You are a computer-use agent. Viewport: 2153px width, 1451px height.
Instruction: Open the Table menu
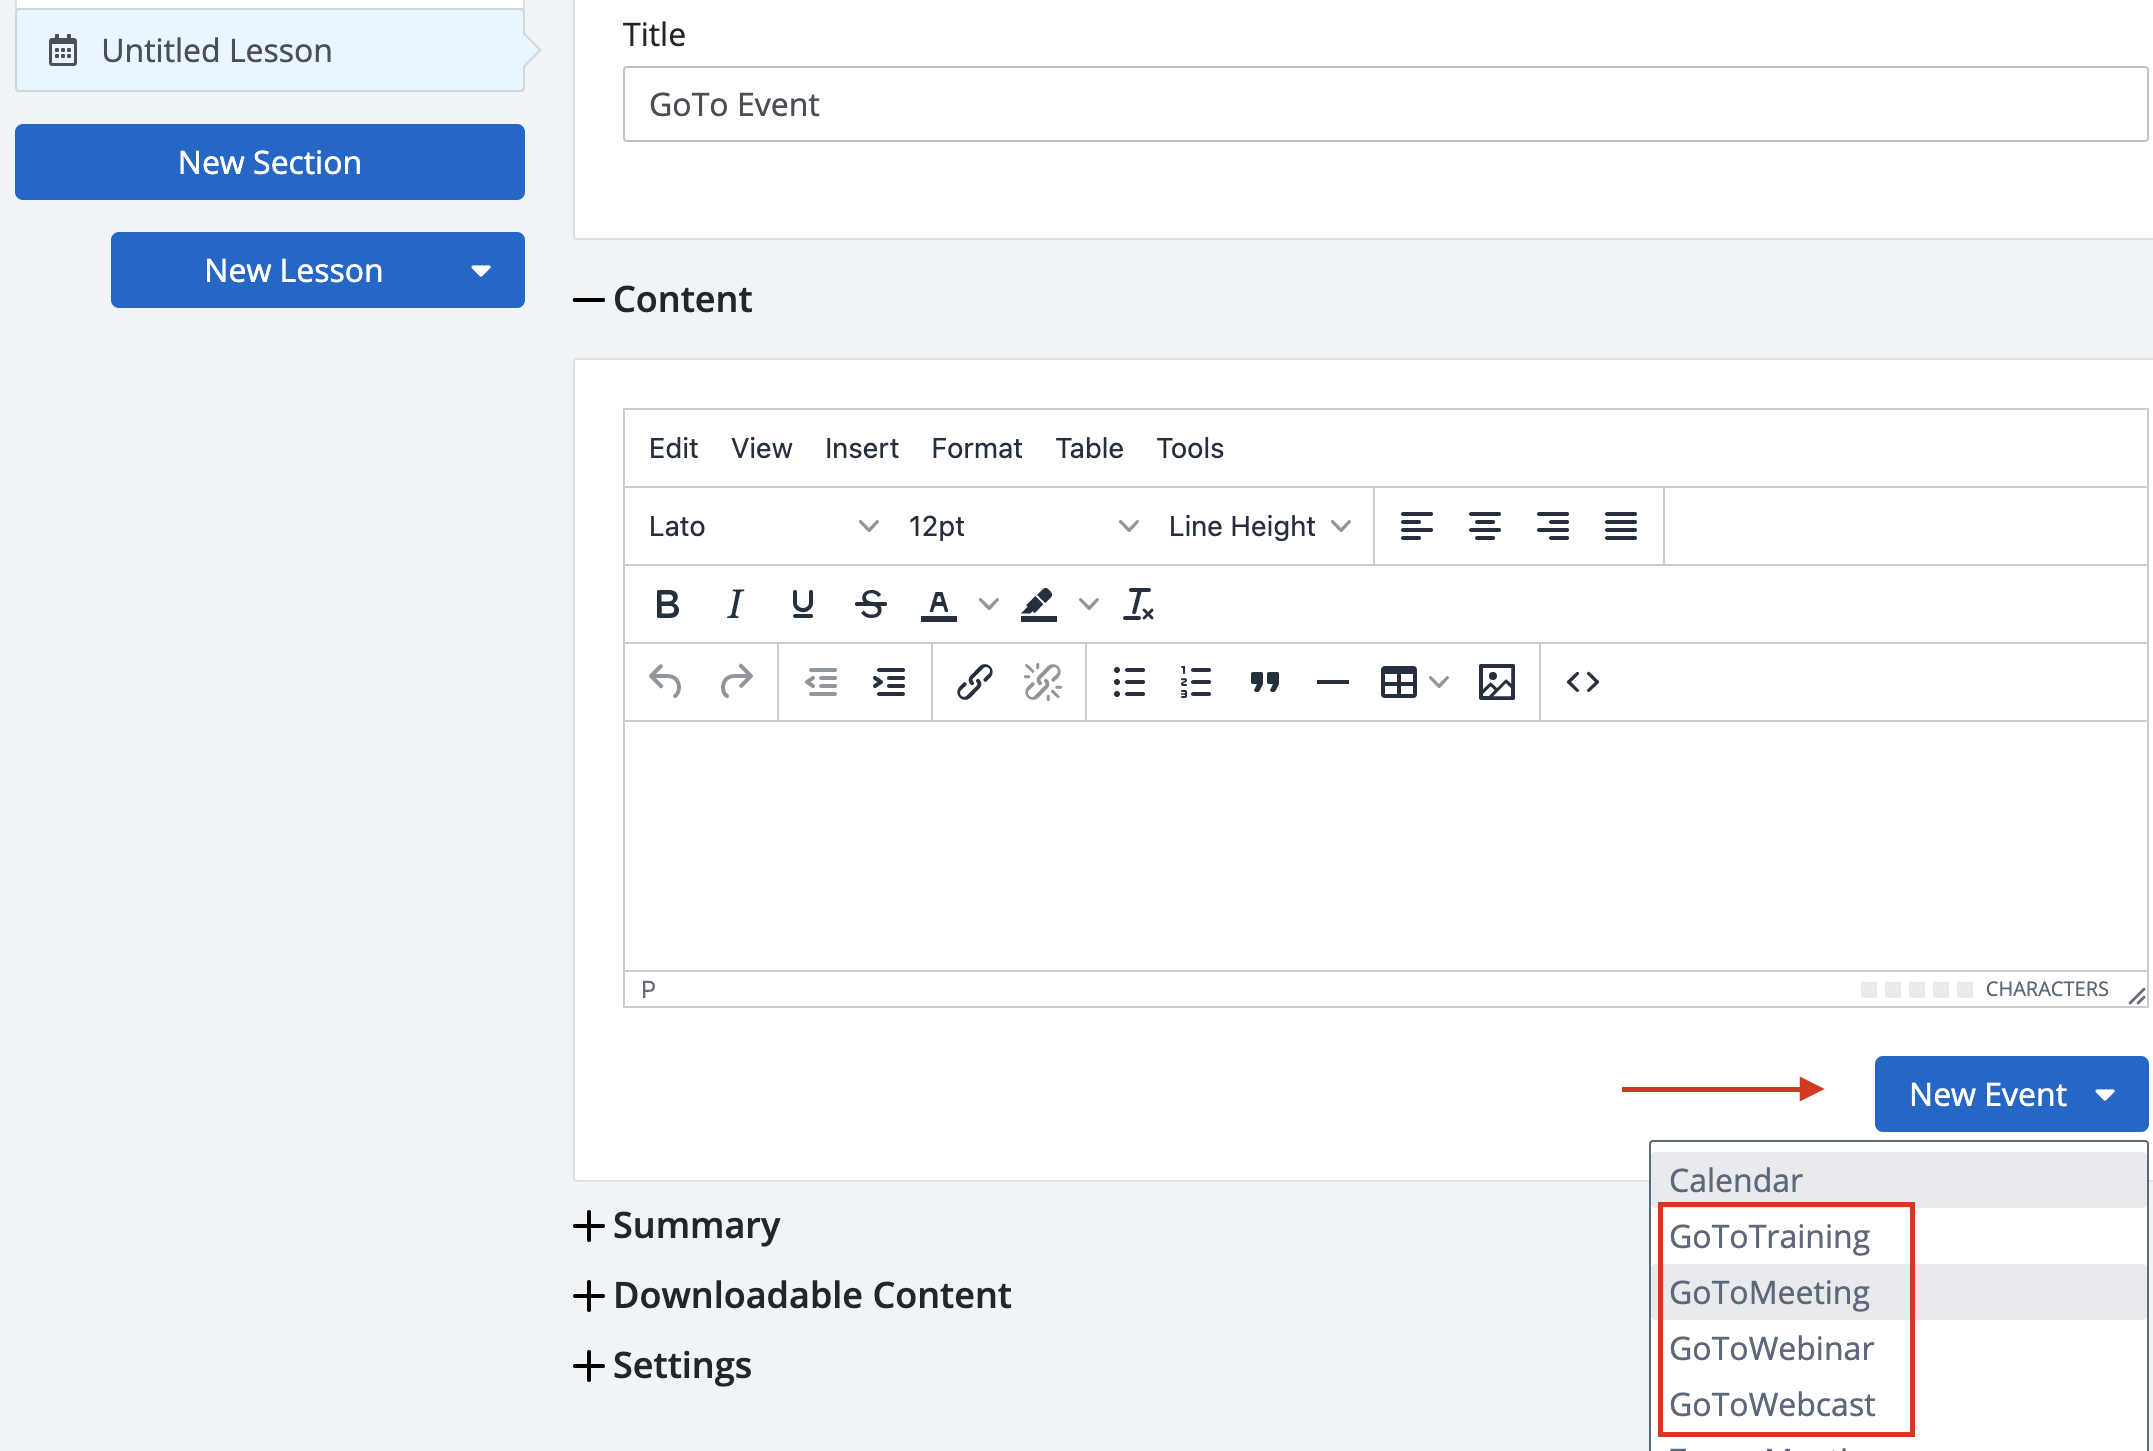tap(1089, 448)
